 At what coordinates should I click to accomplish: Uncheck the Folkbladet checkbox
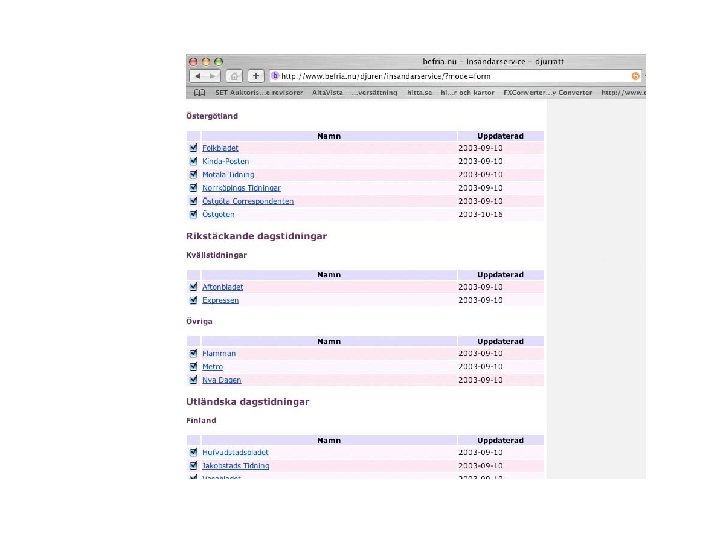point(193,148)
